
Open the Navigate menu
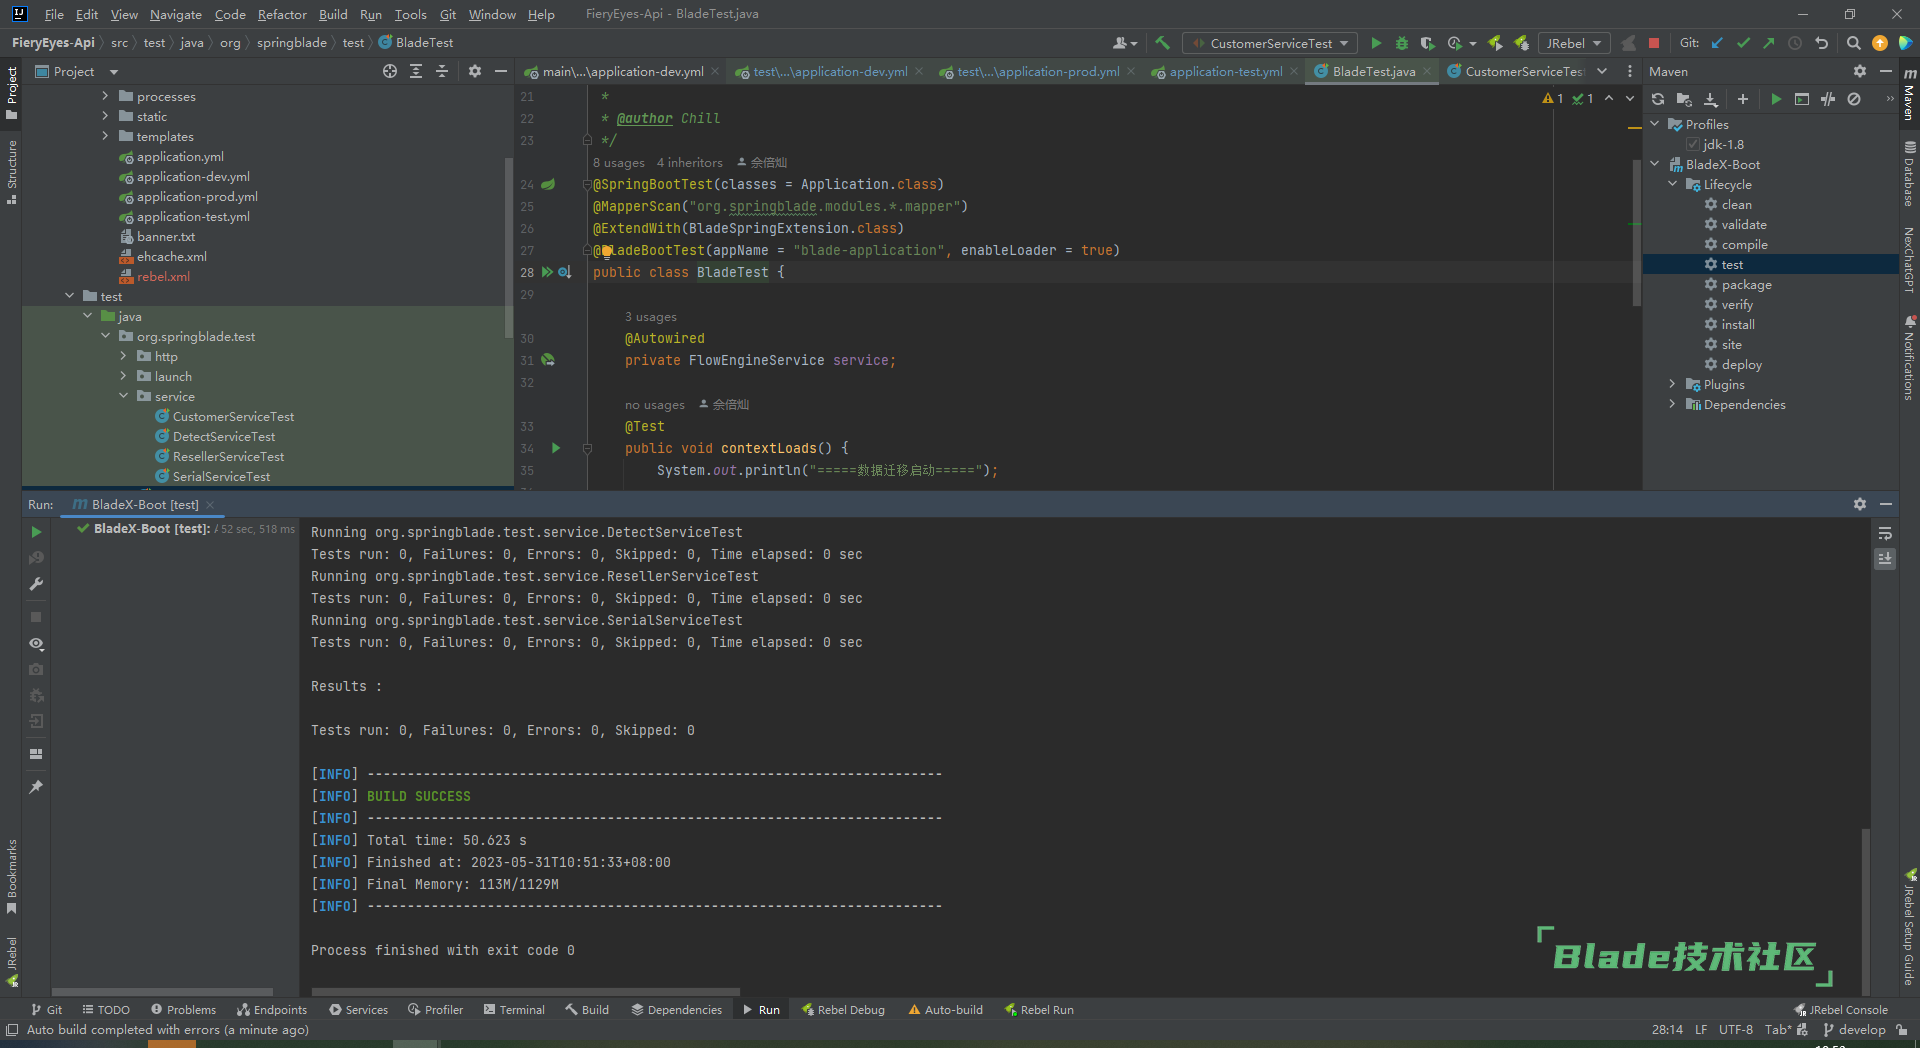176,14
